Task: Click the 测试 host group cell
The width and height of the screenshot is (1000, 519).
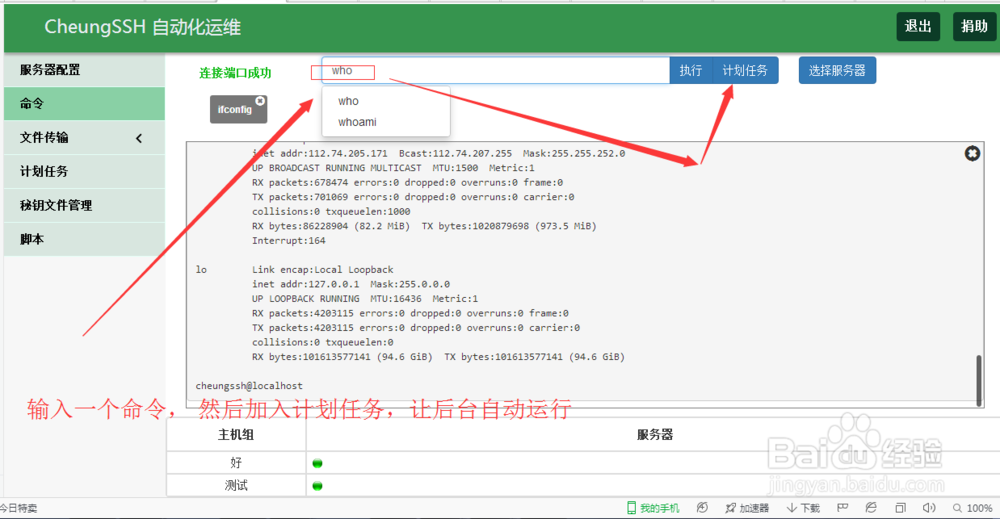Action: pyautogui.click(x=236, y=486)
